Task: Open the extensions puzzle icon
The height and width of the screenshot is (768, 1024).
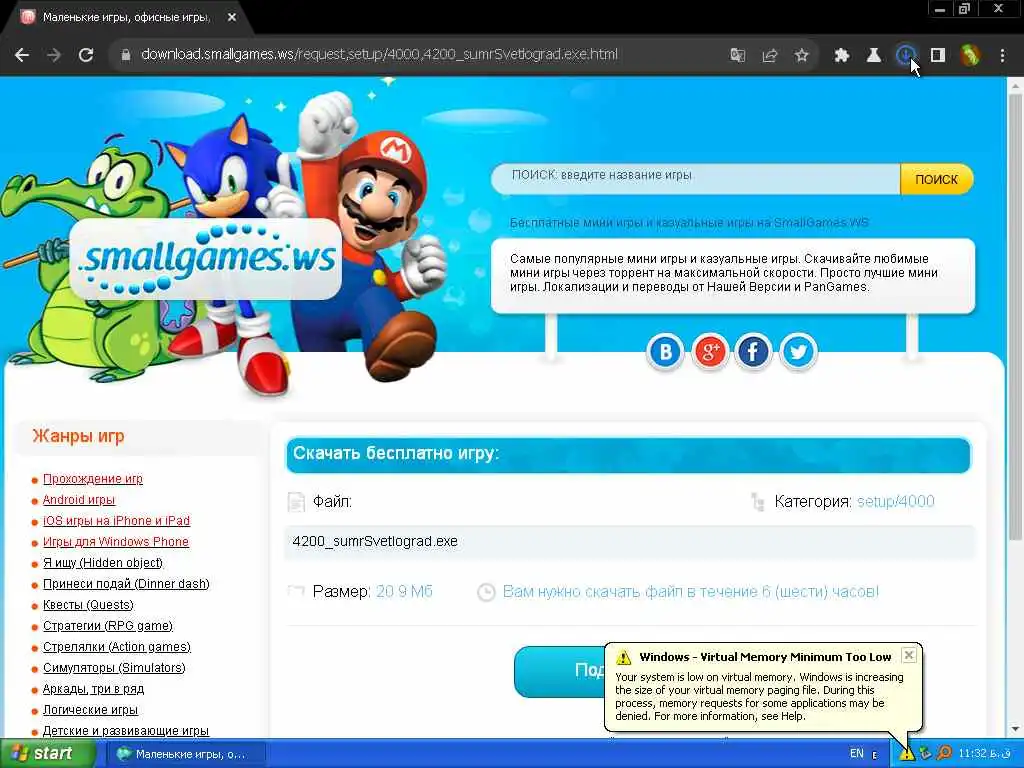Action: [842, 56]
